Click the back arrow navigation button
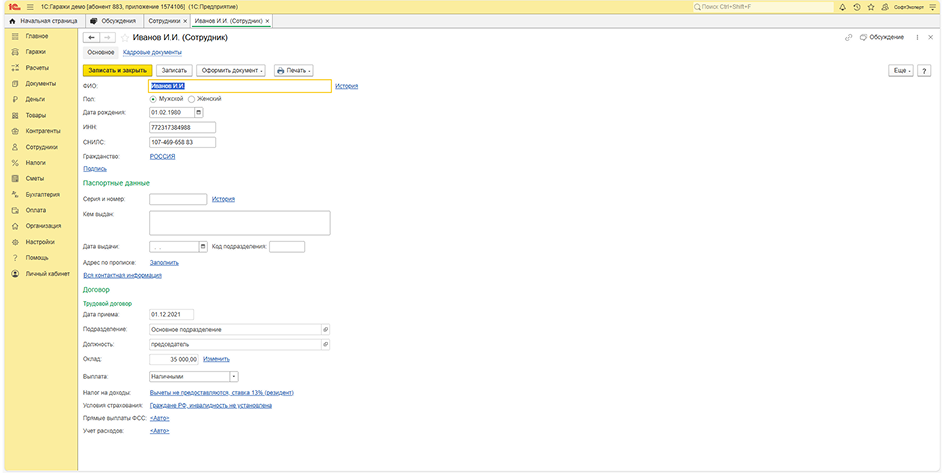Viewport: 944px width, 473px height. coord(91,37)
